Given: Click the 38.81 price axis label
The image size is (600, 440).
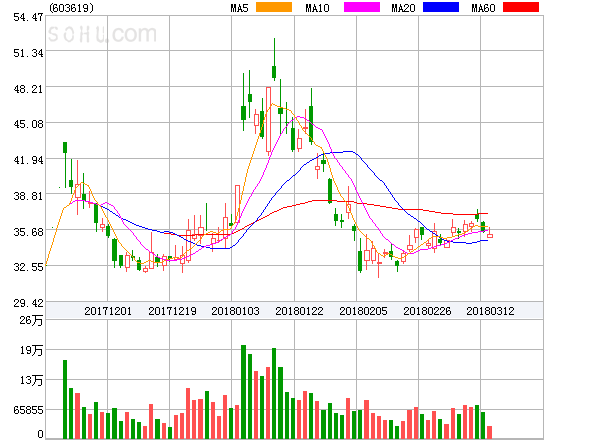Looking at the screenshot, I should (28, 196).
